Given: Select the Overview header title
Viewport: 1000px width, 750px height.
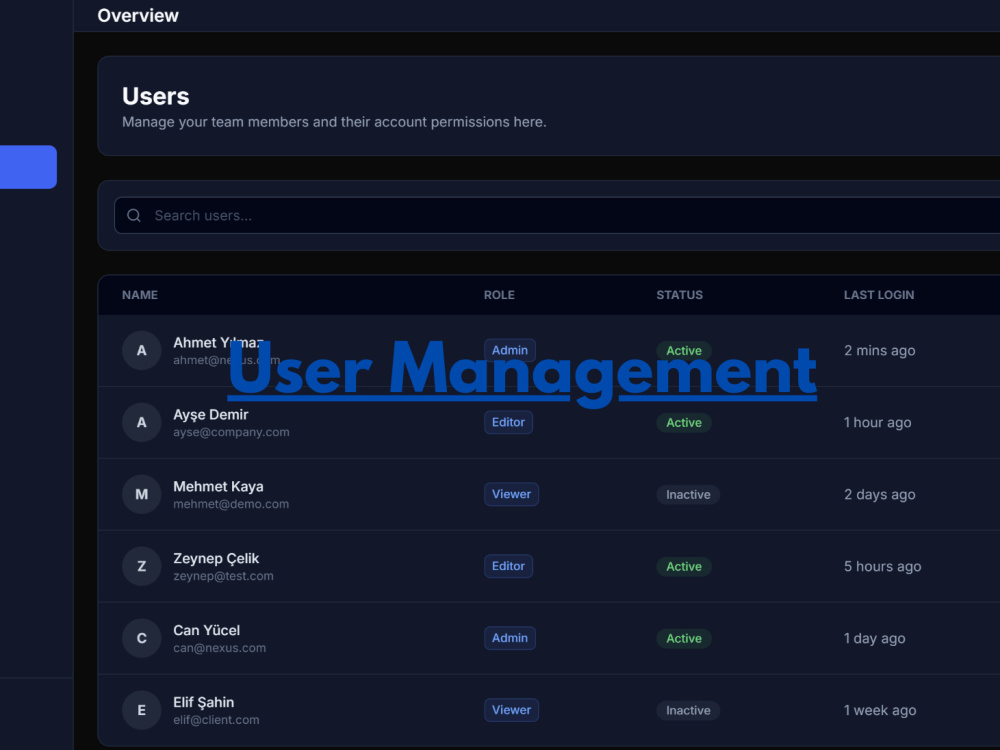Looking at the screenshot, I should tap(138, 15).
